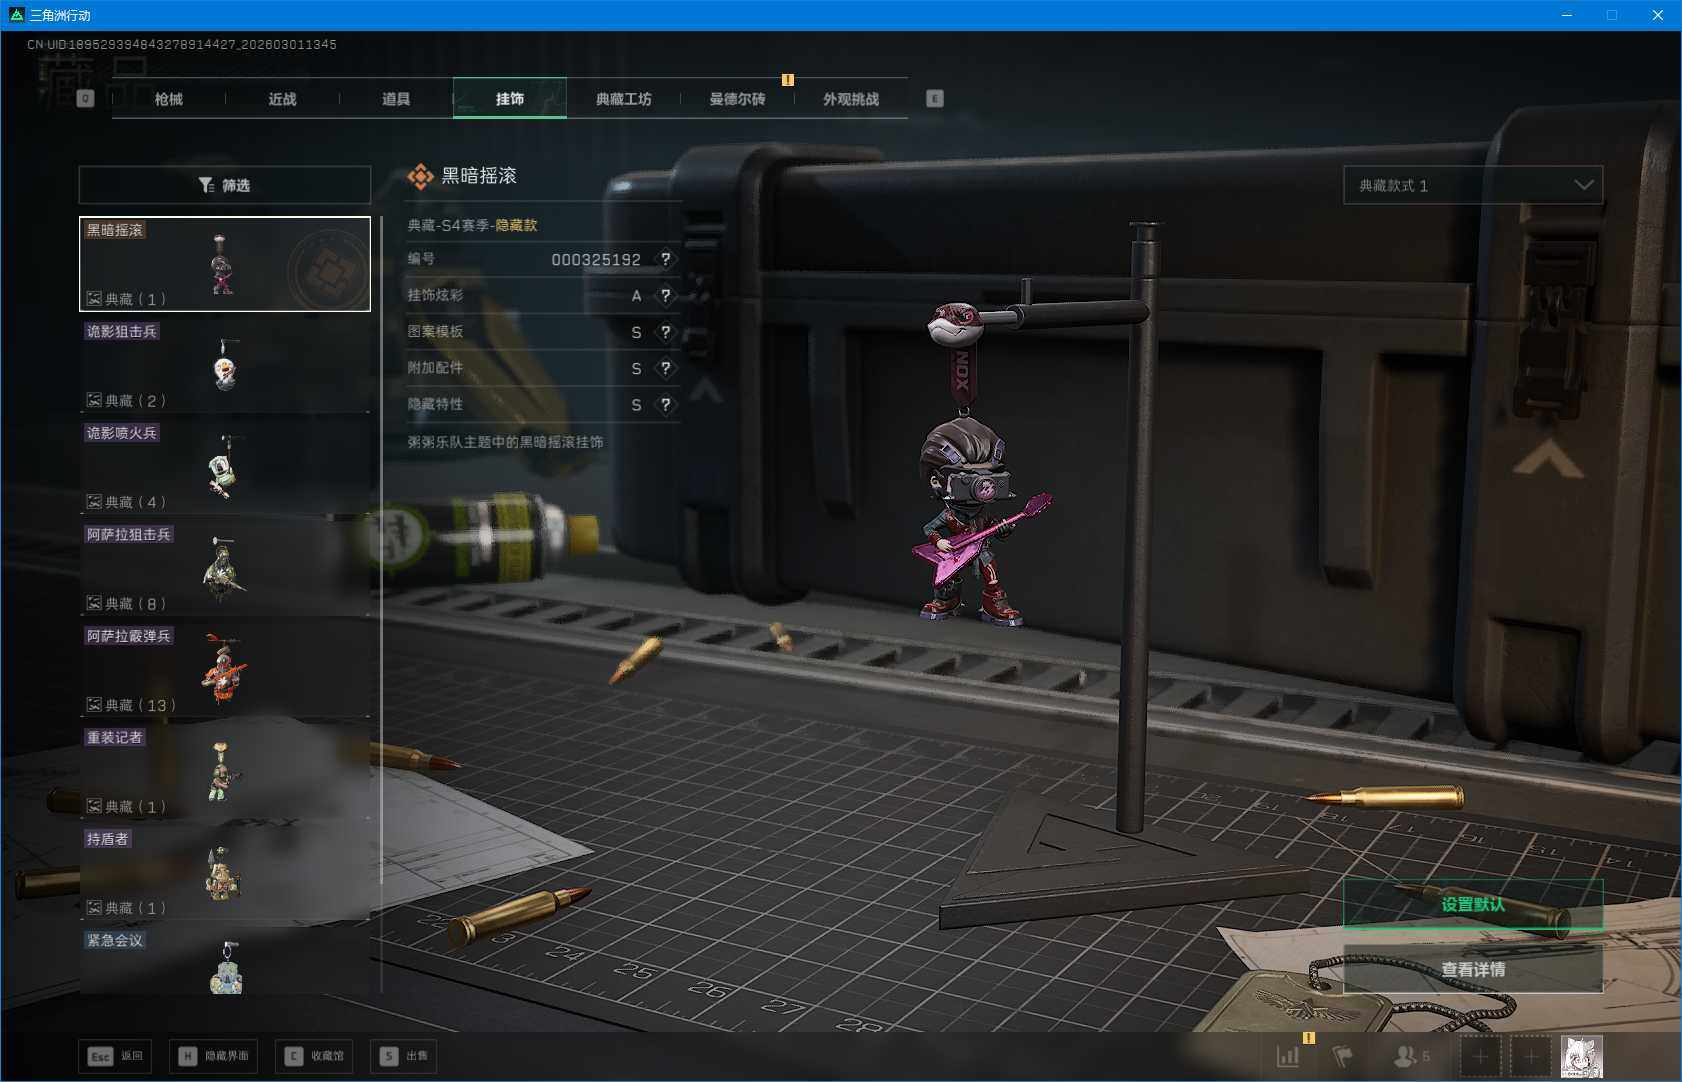
Task: Click the 隐藏特性 row label
Action: 435,405
